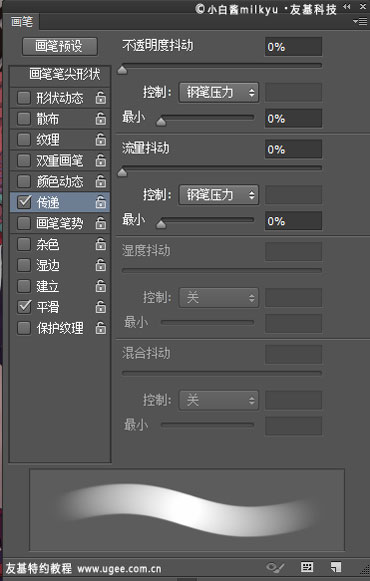Open the brush panel flyout menu icon
This screenshot has height=581, width=370.
pyautogui.click(x=360, y=22)
